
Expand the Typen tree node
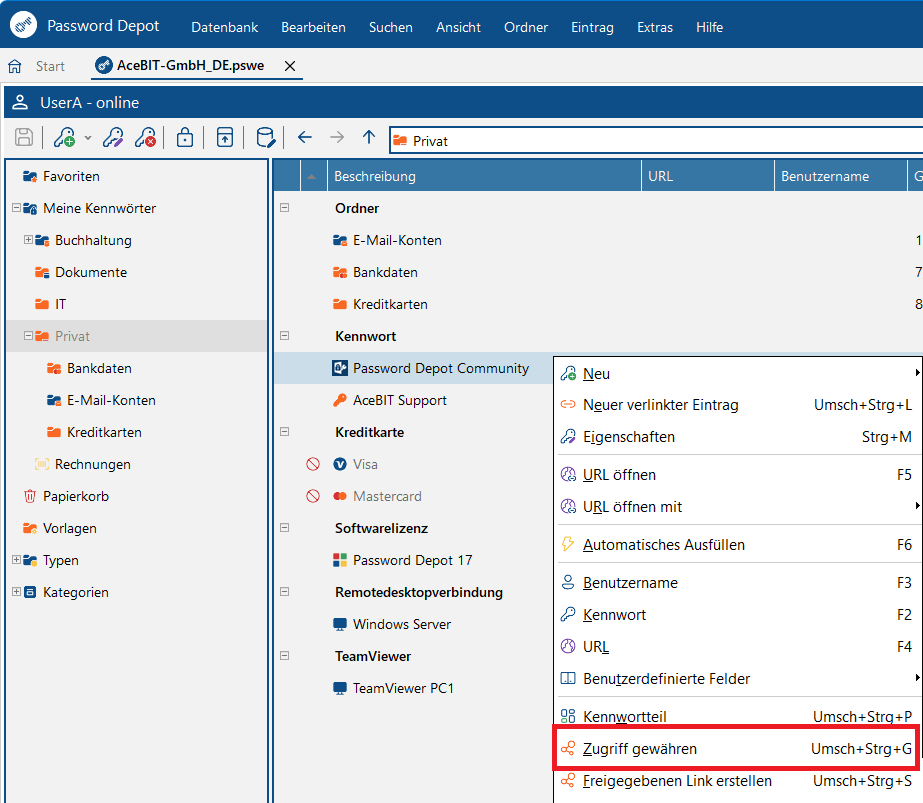click(x=16, y=559)
